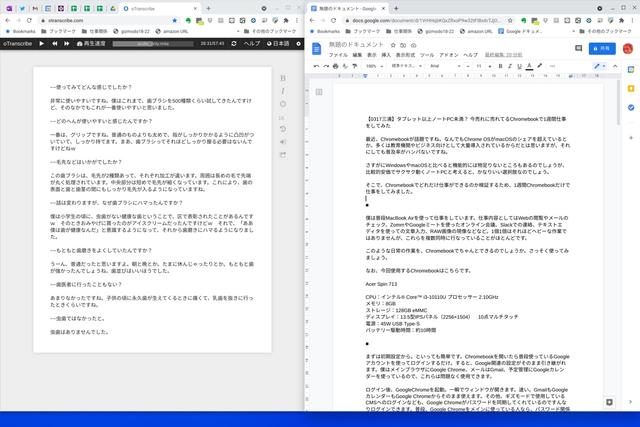Toggle bold in the Docs toolbar
Viewport: 640px width, 427px height.
point(500,66)
